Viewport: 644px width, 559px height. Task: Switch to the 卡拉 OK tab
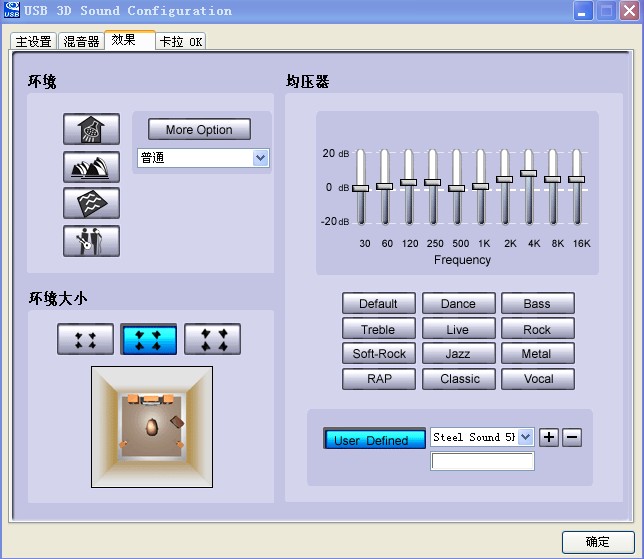181,41
